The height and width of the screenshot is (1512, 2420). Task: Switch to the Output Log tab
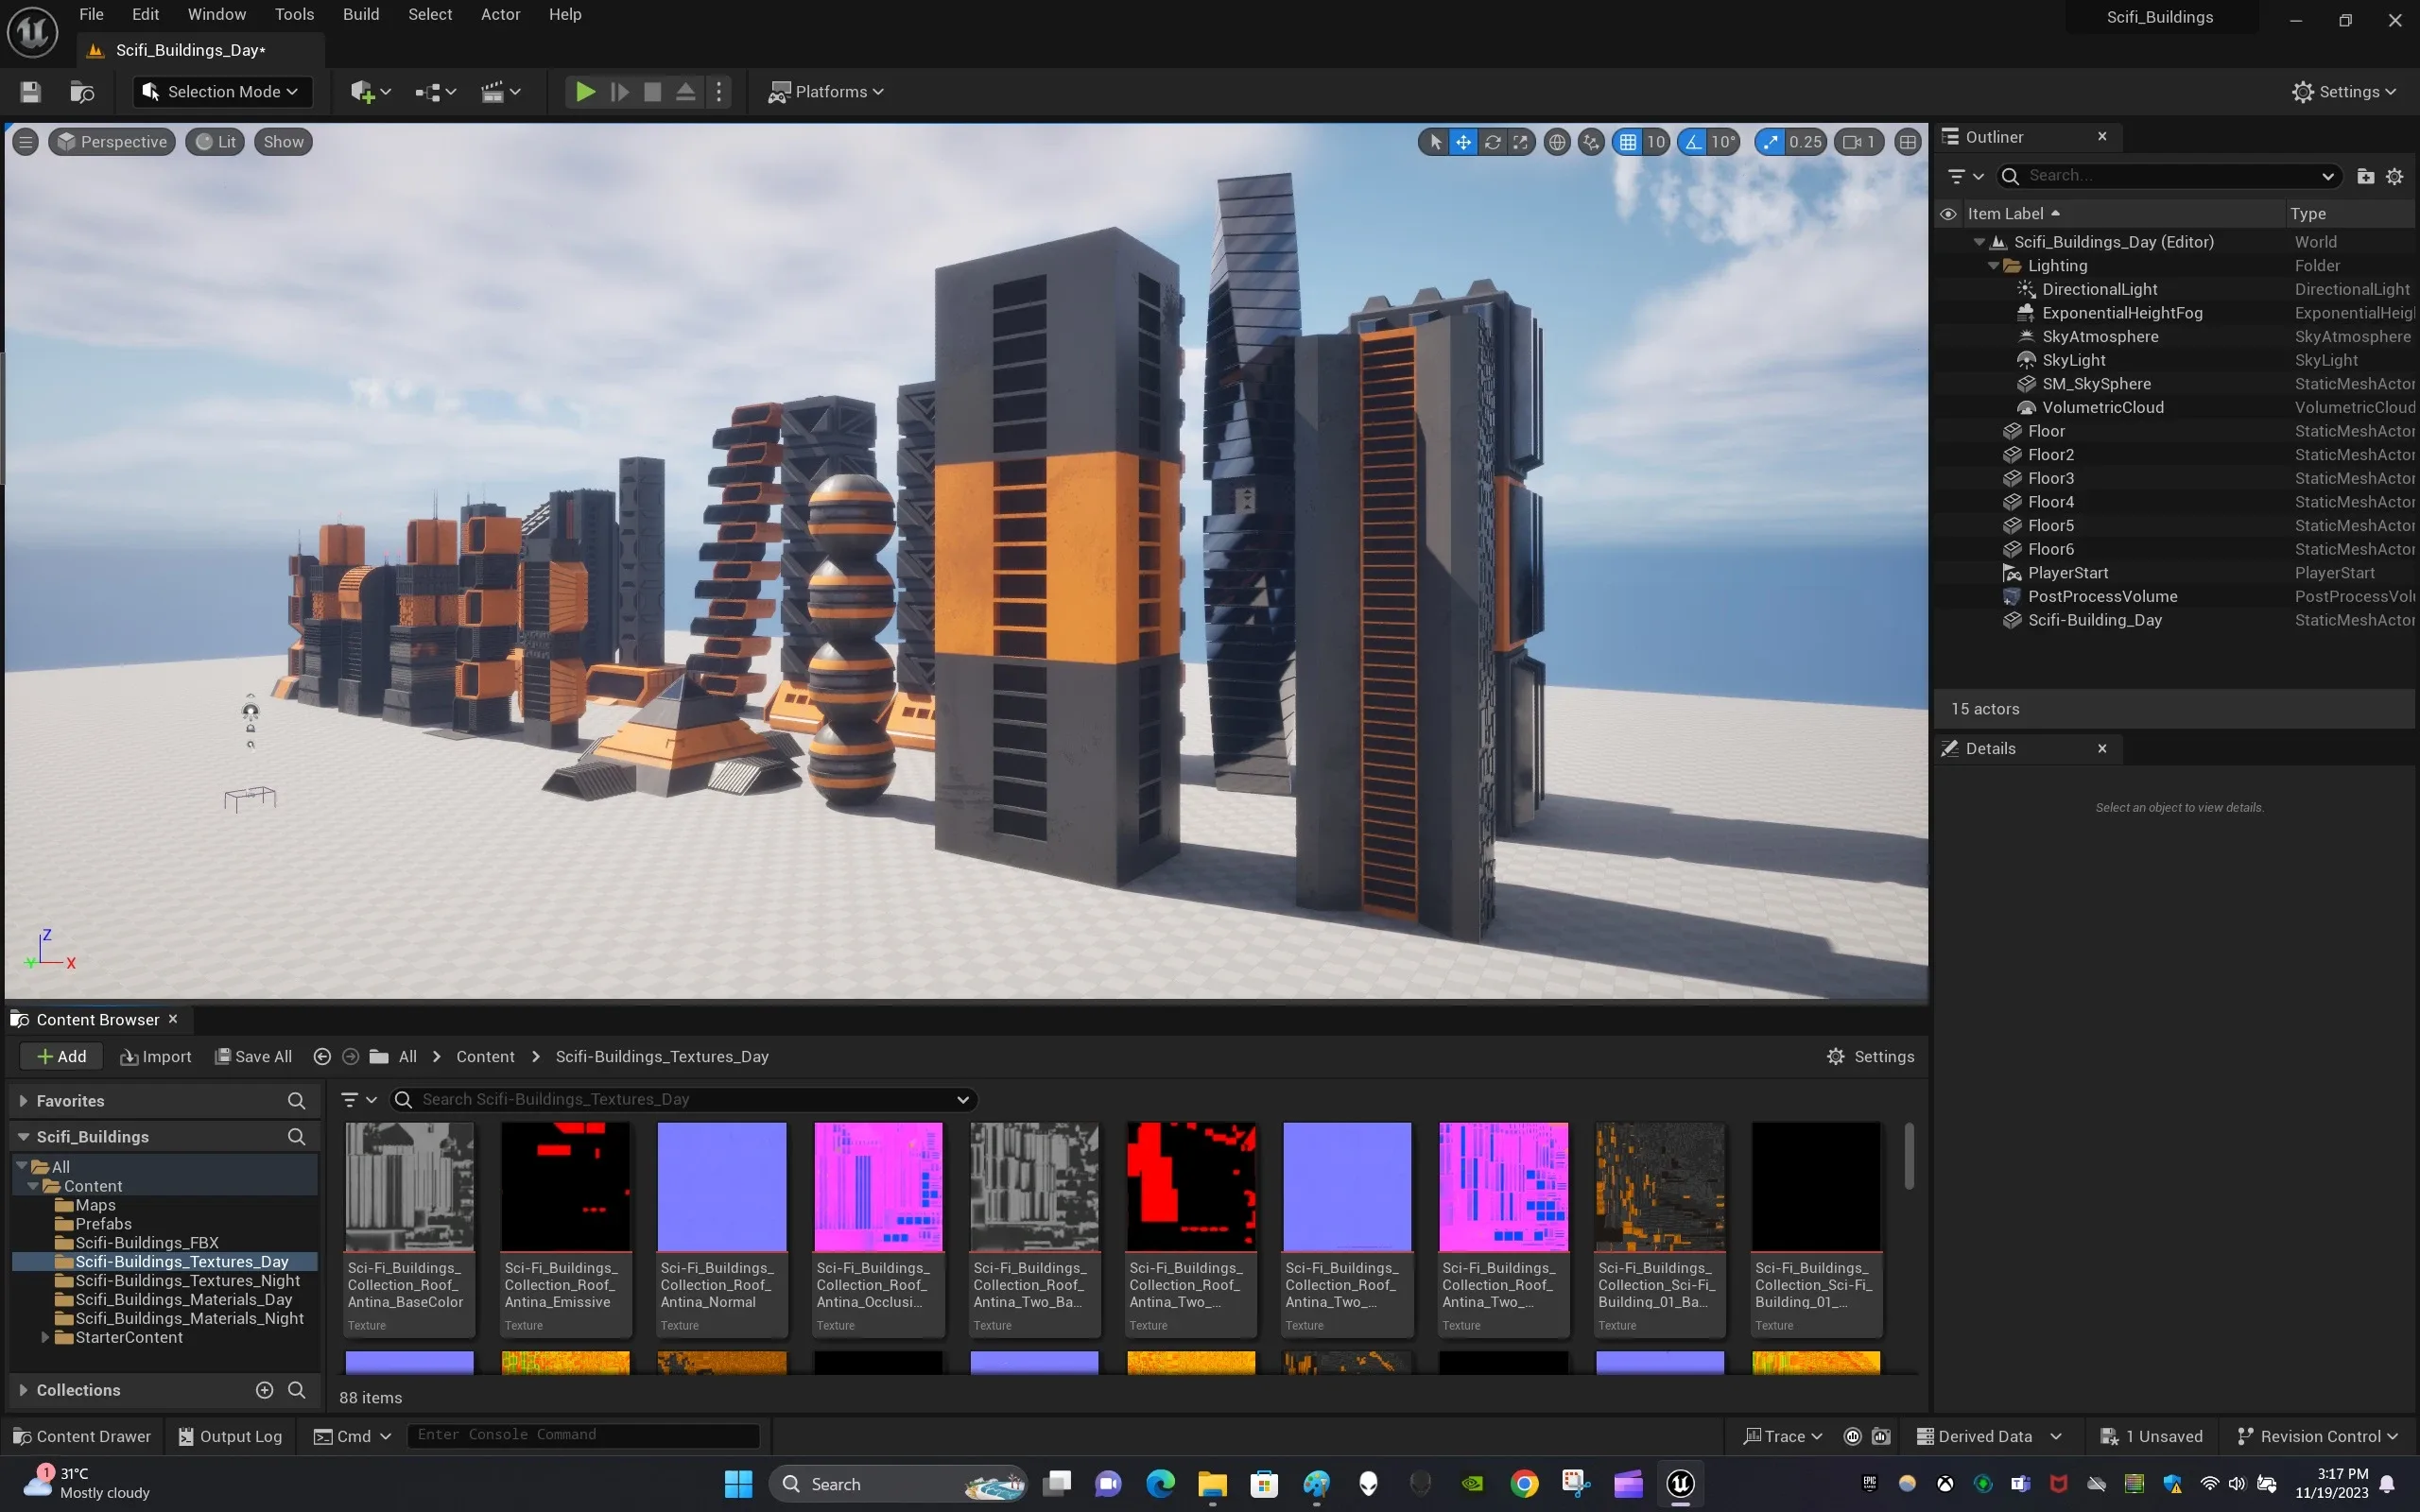click(x=229, y=1435)
